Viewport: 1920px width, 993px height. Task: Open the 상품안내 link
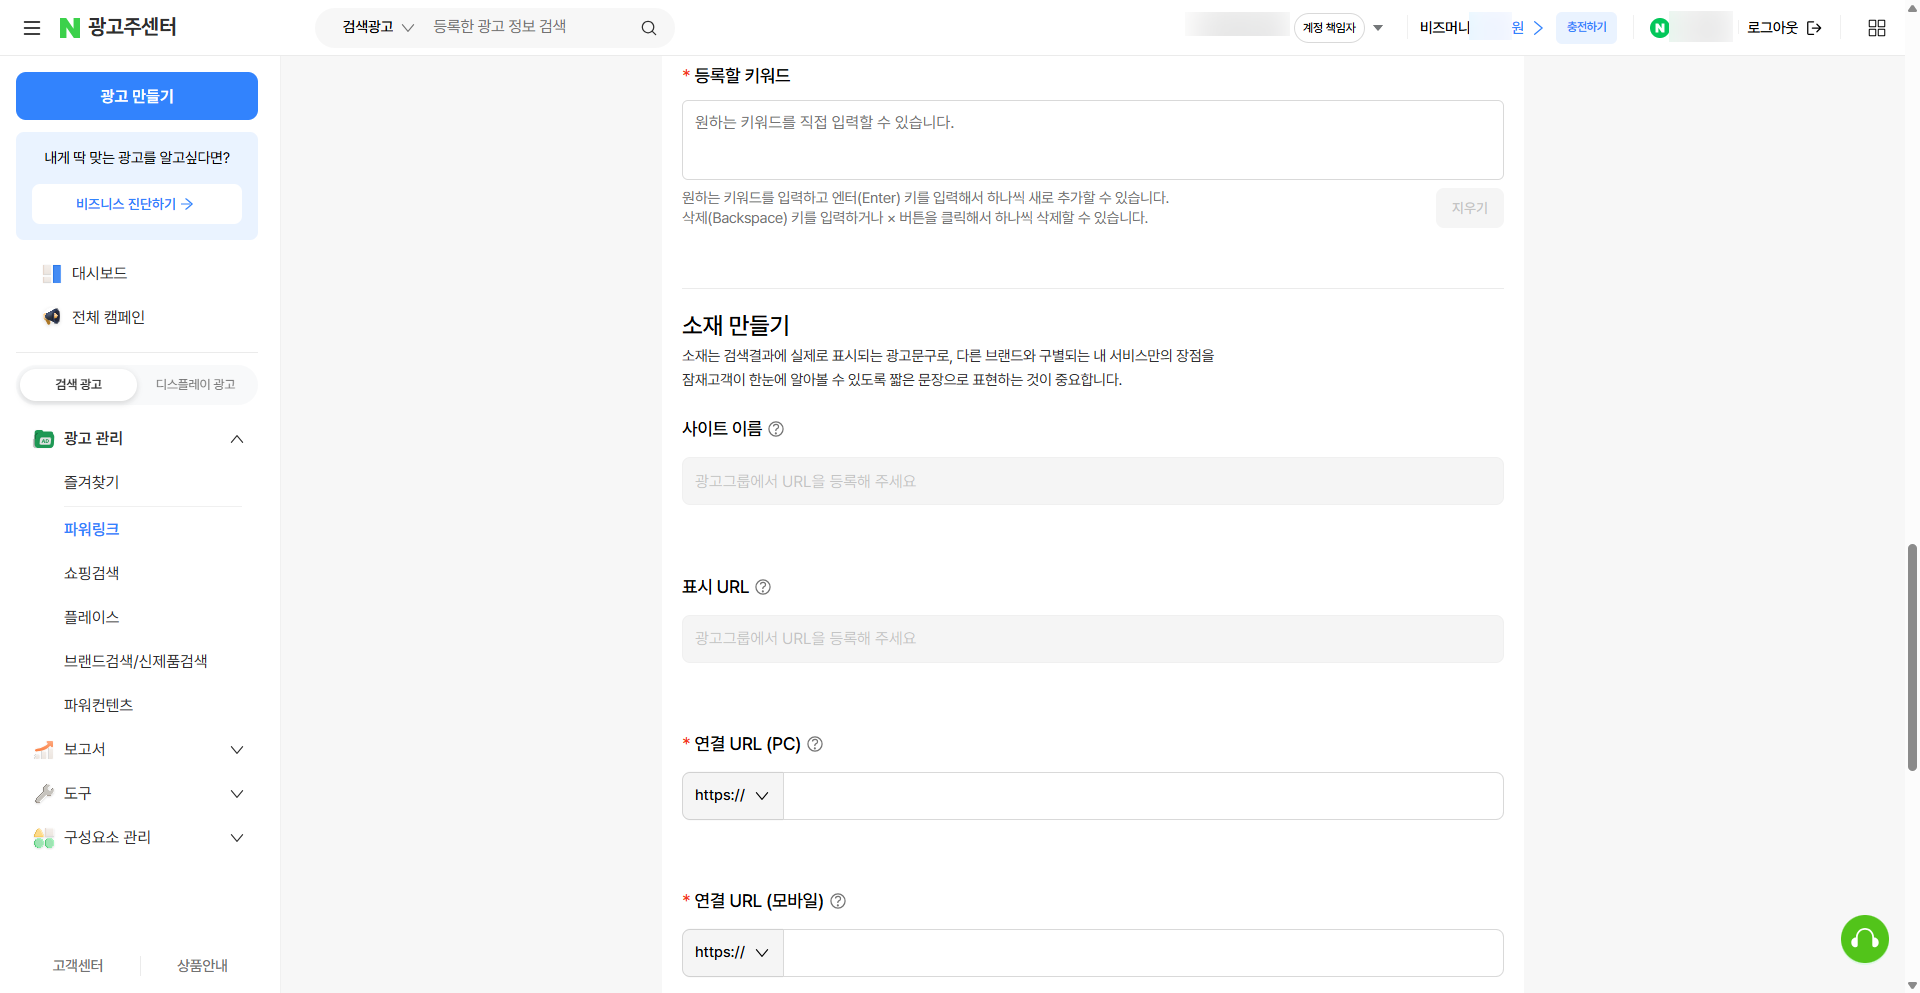click(202, 965)
